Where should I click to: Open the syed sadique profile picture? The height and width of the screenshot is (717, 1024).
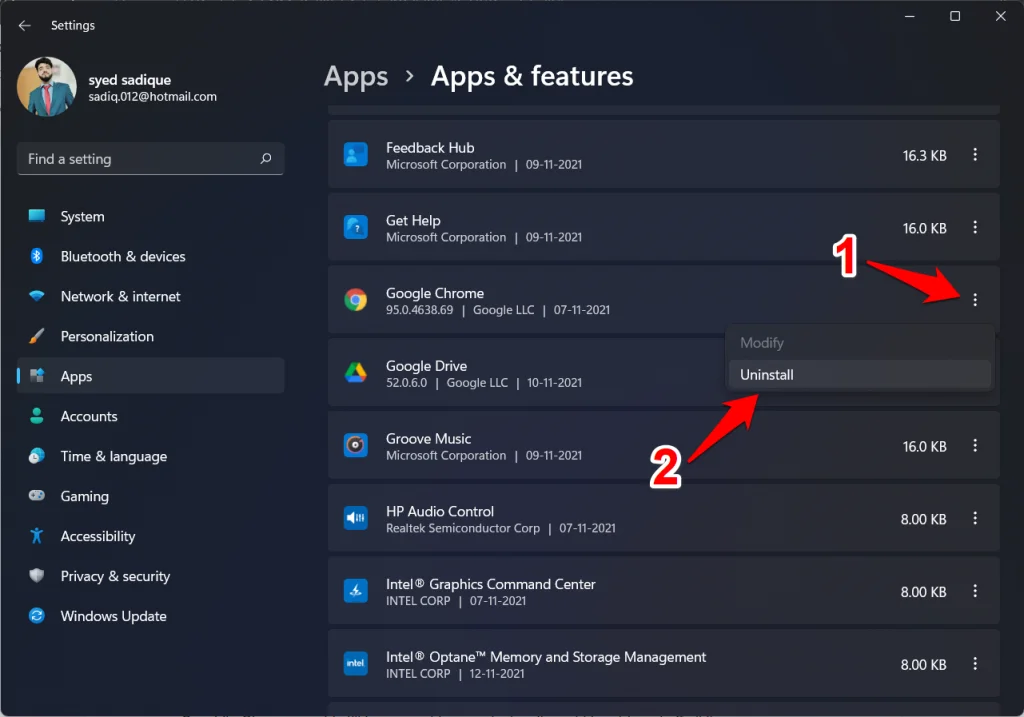pos(47,86)
